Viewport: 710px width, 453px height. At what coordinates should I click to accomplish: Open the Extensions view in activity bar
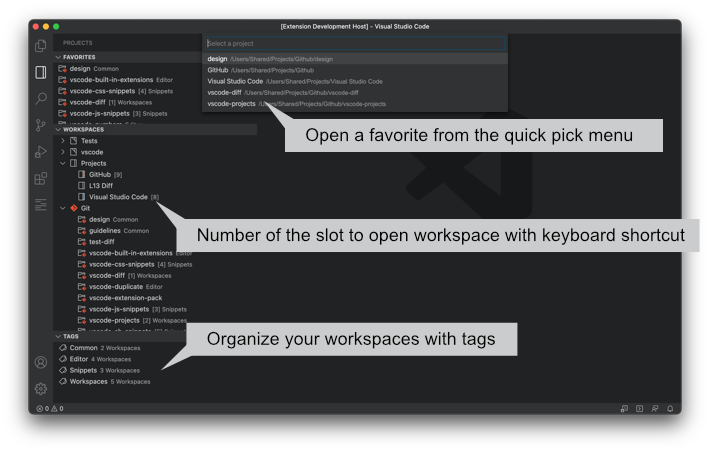click(41, 178)
